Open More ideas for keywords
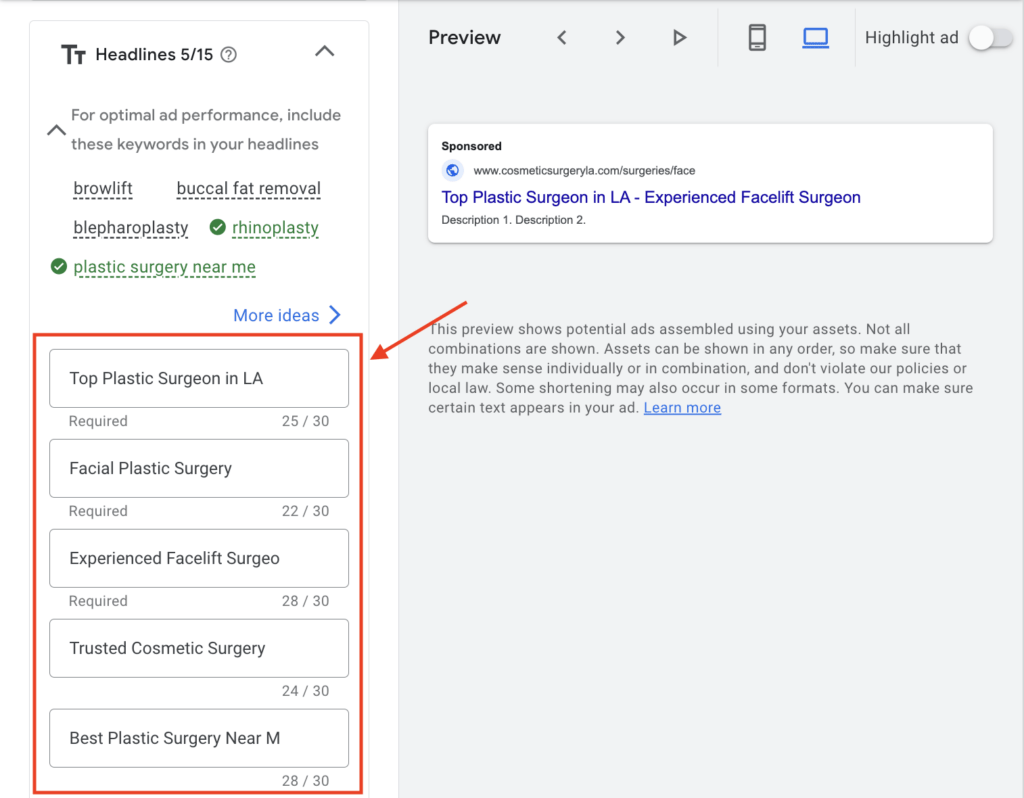The height and width of the screenshot is (798, 1024). [x=287, y=315]
